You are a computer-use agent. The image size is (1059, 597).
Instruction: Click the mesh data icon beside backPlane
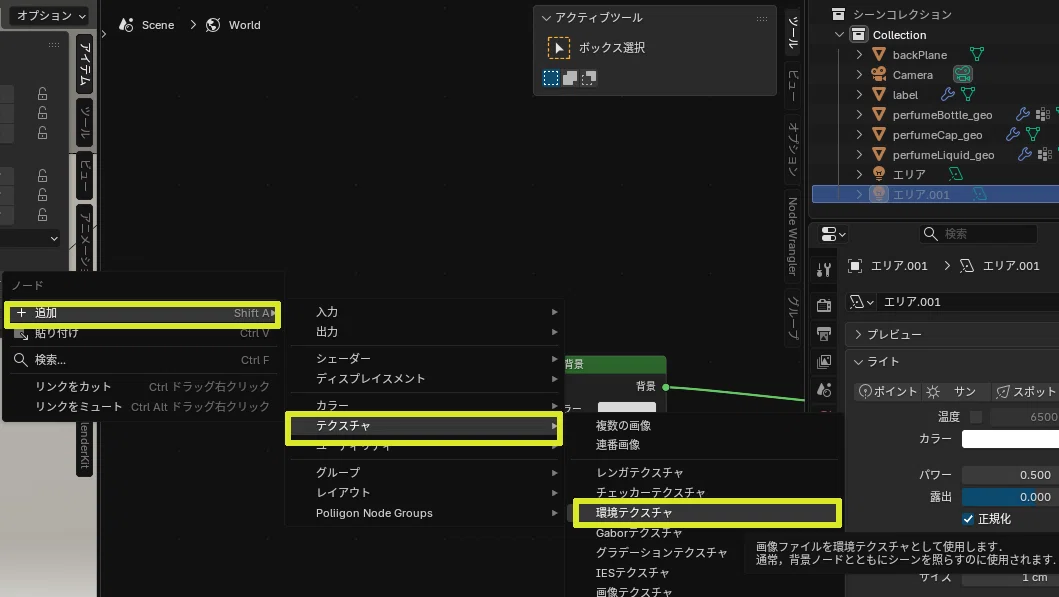click(x=977, y=54)
